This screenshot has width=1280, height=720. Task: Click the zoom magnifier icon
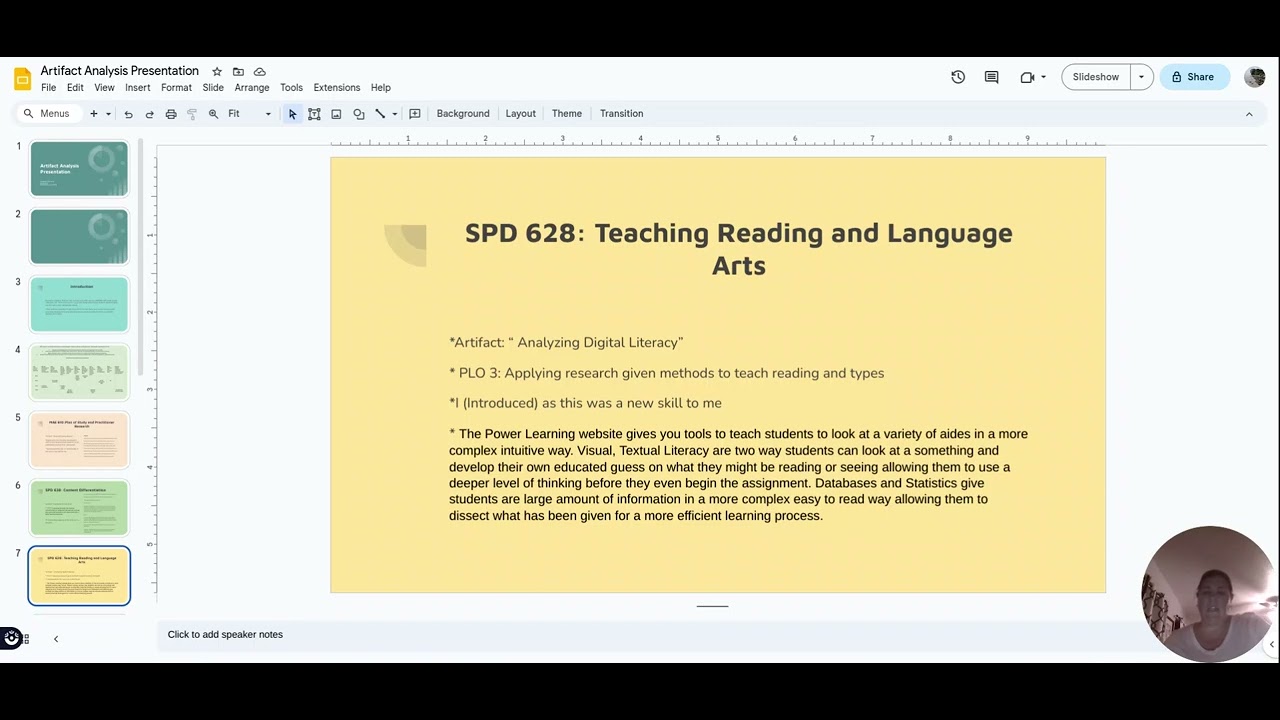213,114
